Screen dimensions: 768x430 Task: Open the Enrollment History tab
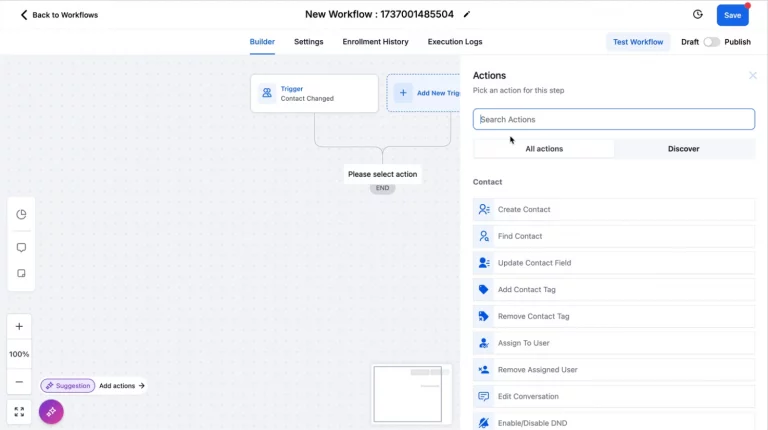click(x=375, y=42)
